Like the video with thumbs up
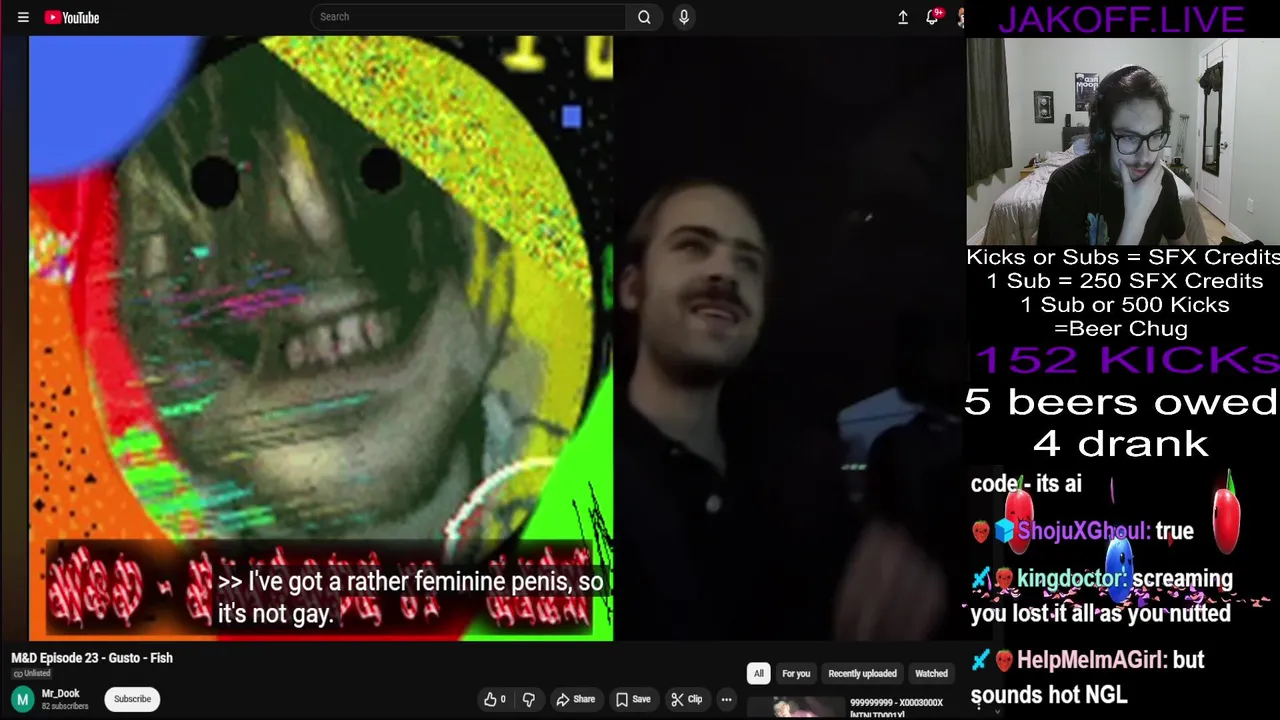Screen dimensions: 1280x720 pos(495,699)
